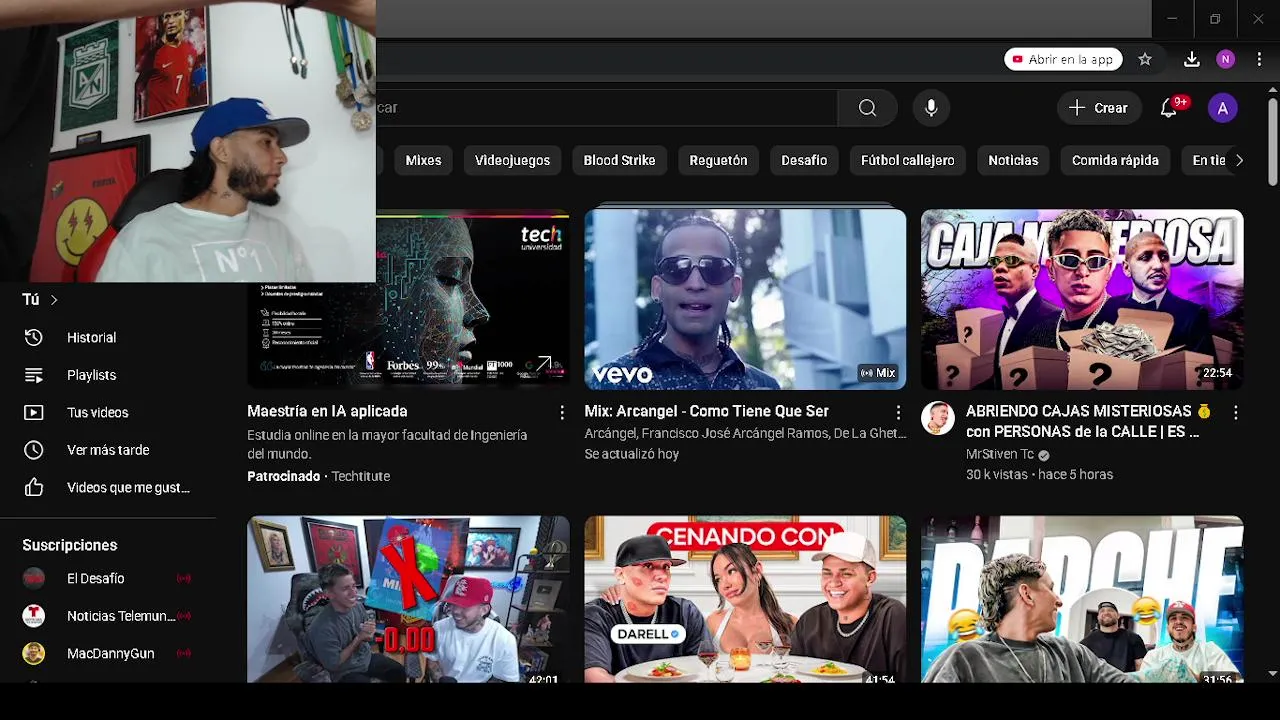
Task: Activate voice search microphone
Action: pos(931,108)
